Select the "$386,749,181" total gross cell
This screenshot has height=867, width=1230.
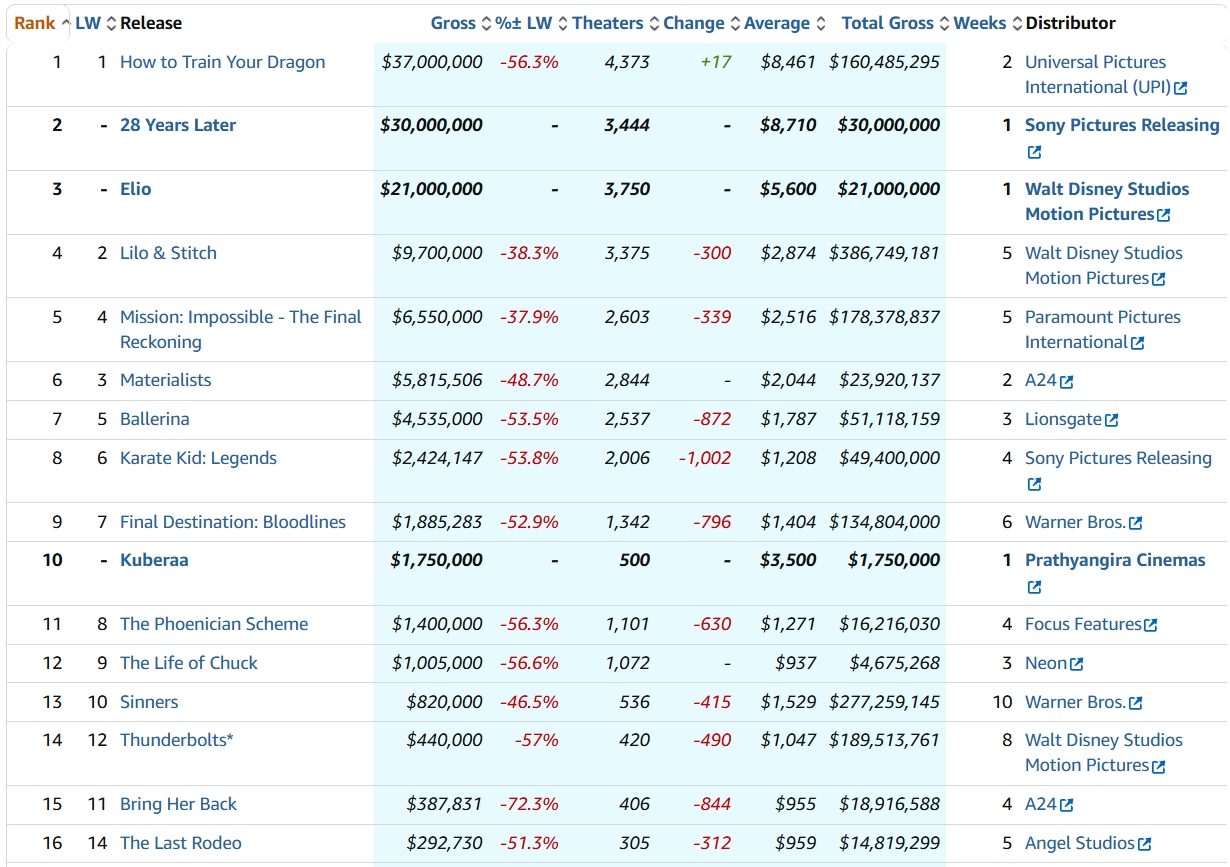coord(884,253)
